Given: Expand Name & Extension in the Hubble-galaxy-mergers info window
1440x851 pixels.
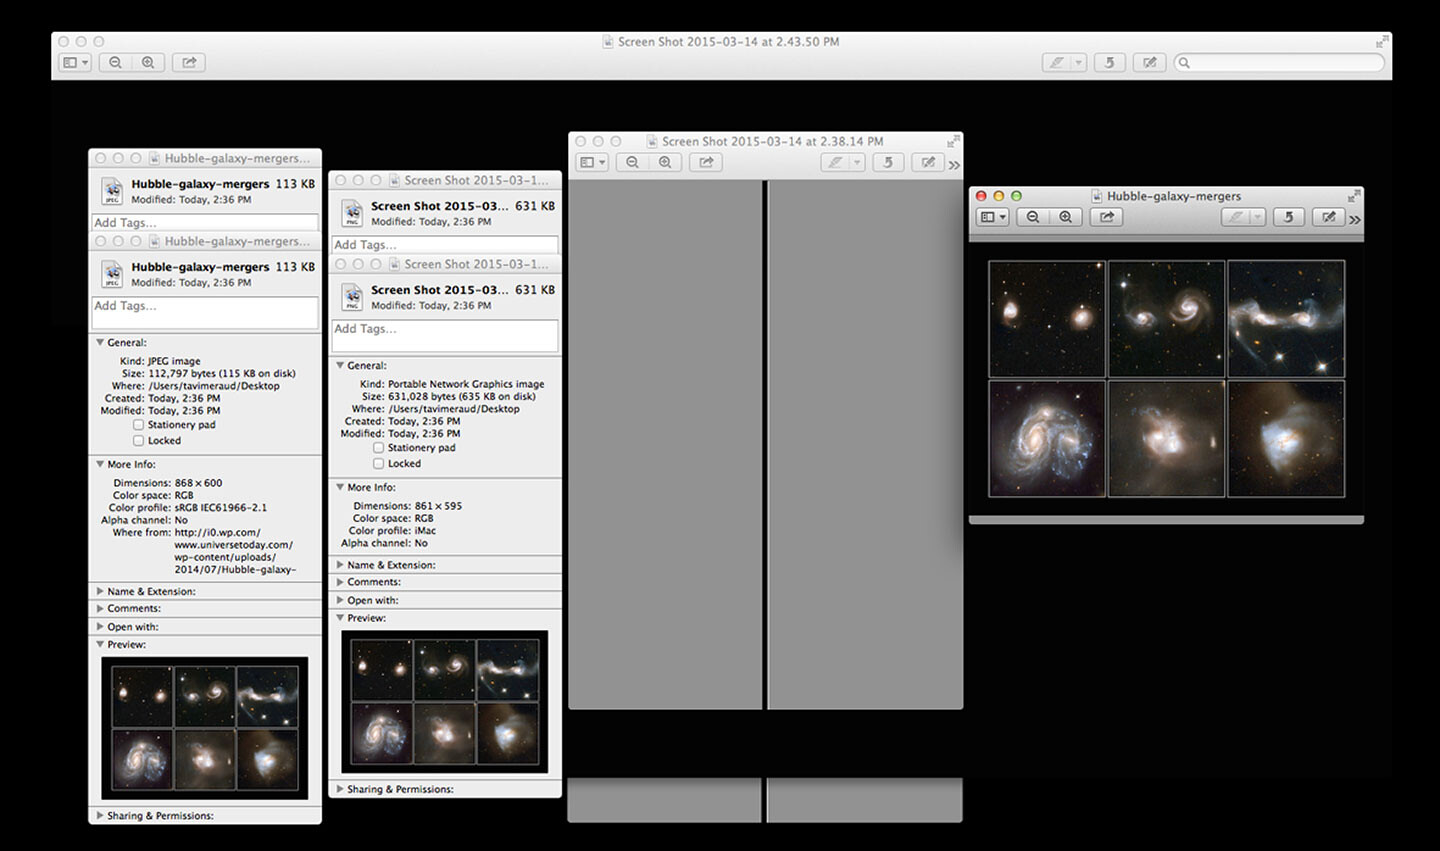Looking at the screenshot, I should coord(100,591).
